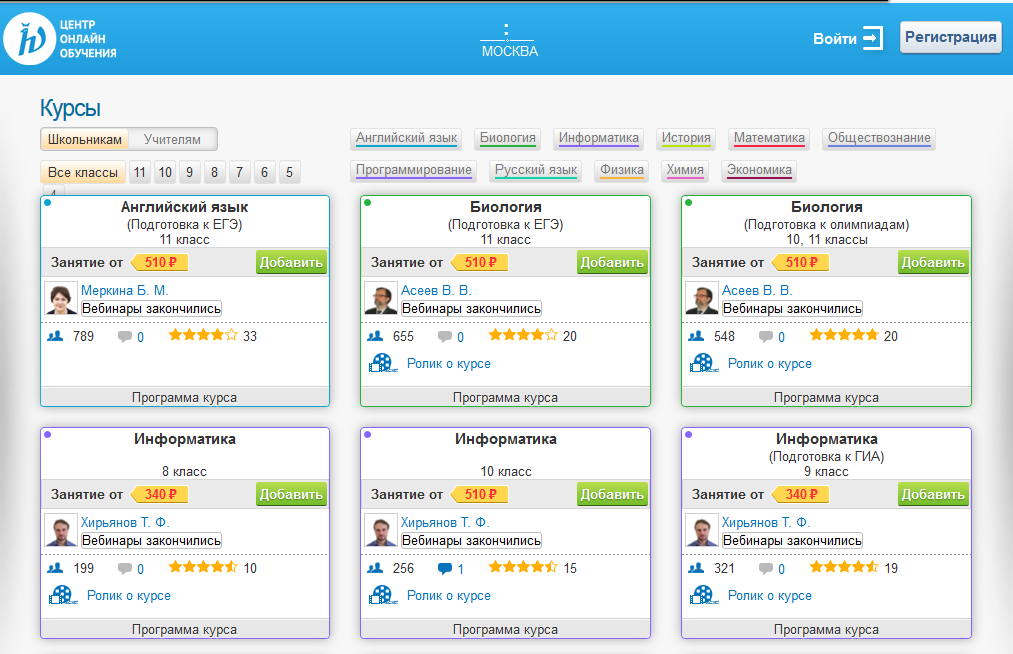Select Программирование subject tag

pyautogui.click(x=413, y=171)
